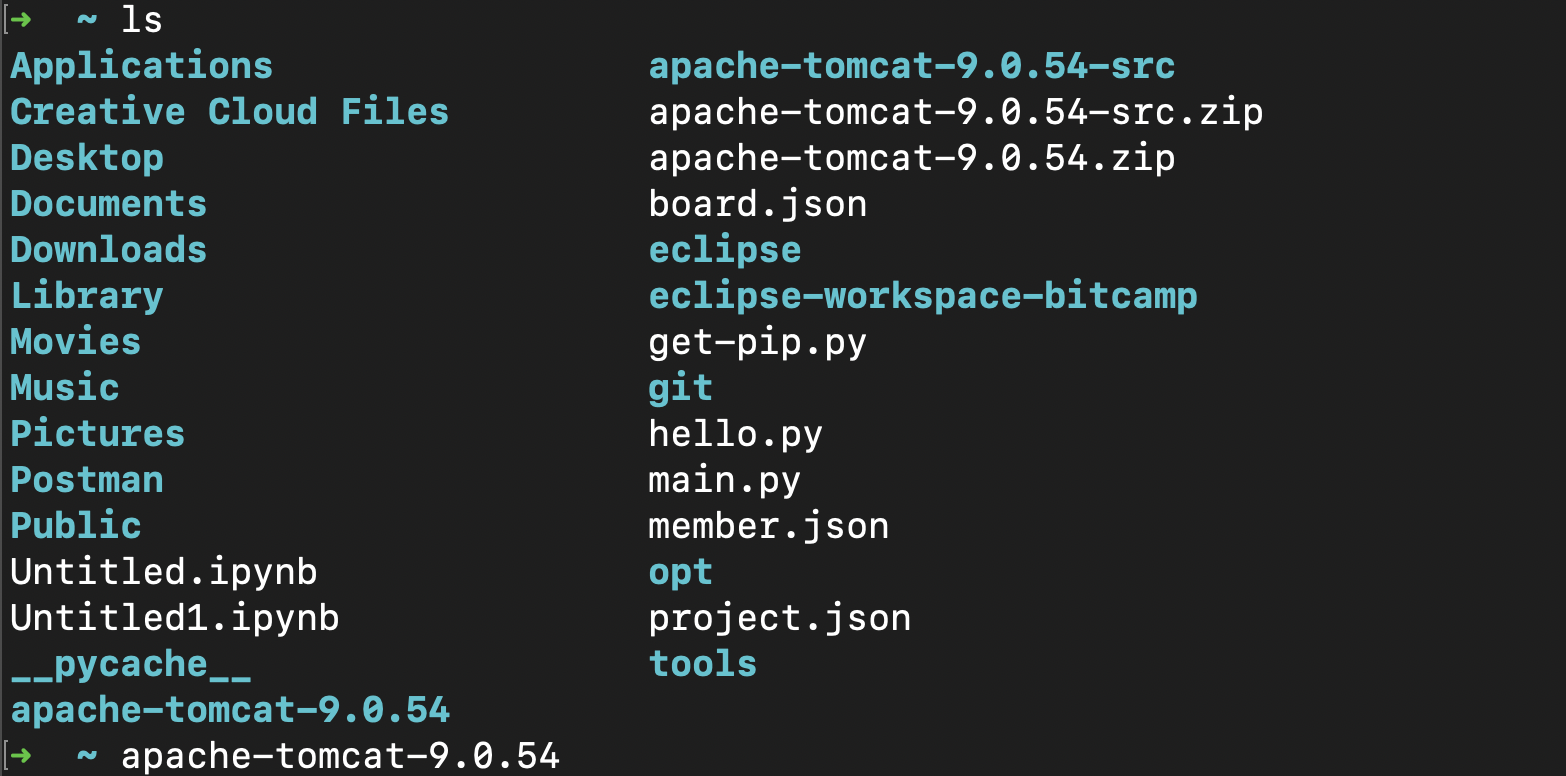Image resolution: width=1566 pixels, height=776 pixels.
Task: Select the apache-tomcat-9.0.54-src directory entry
Action: [912, 67]
